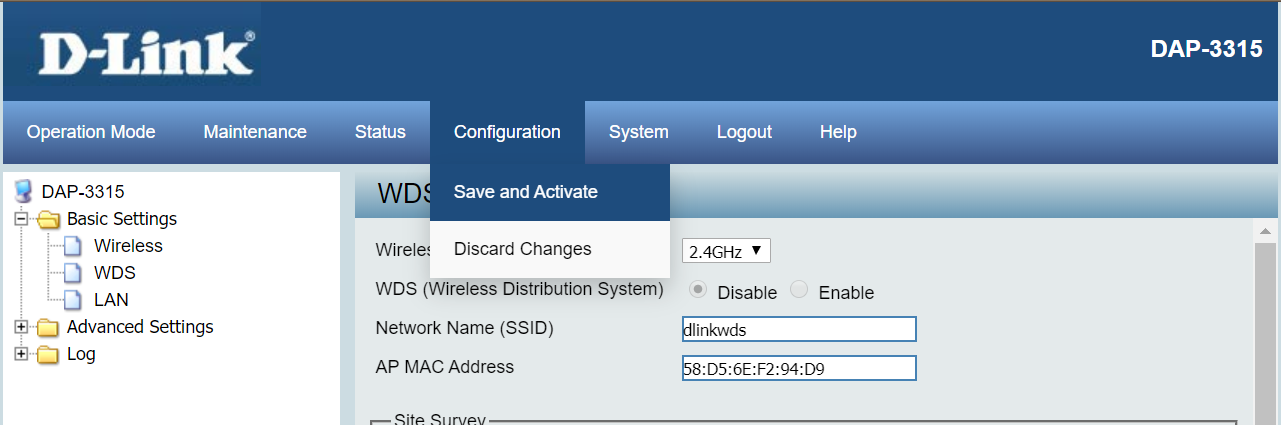Click Logout in the navigation bar
Viewport: 1281px width, 425px height.
pyautogui.click(x=744, y=132)
